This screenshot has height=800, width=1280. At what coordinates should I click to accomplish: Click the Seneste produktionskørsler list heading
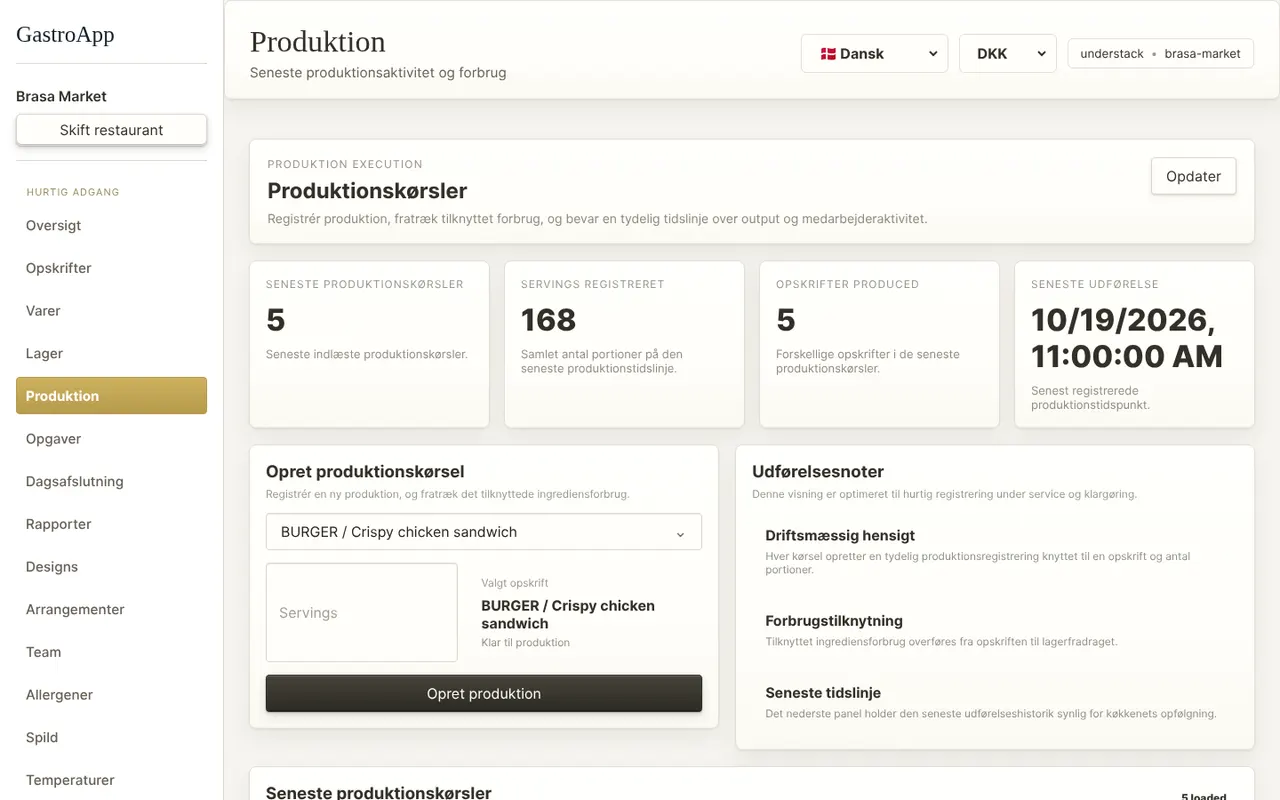[x=378, y=793]
